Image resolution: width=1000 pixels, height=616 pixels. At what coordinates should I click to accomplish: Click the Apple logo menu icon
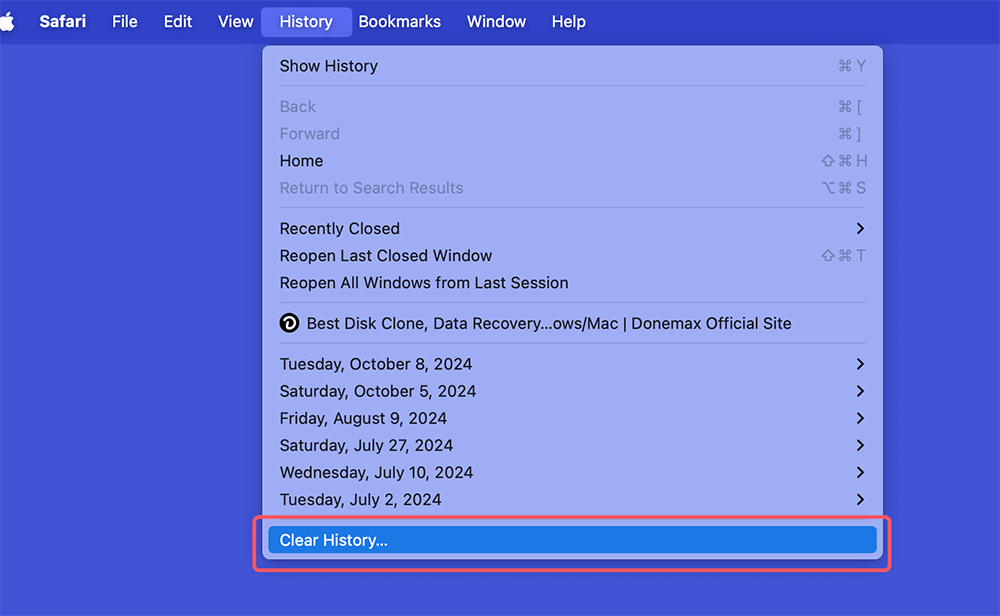coord(7,21)
